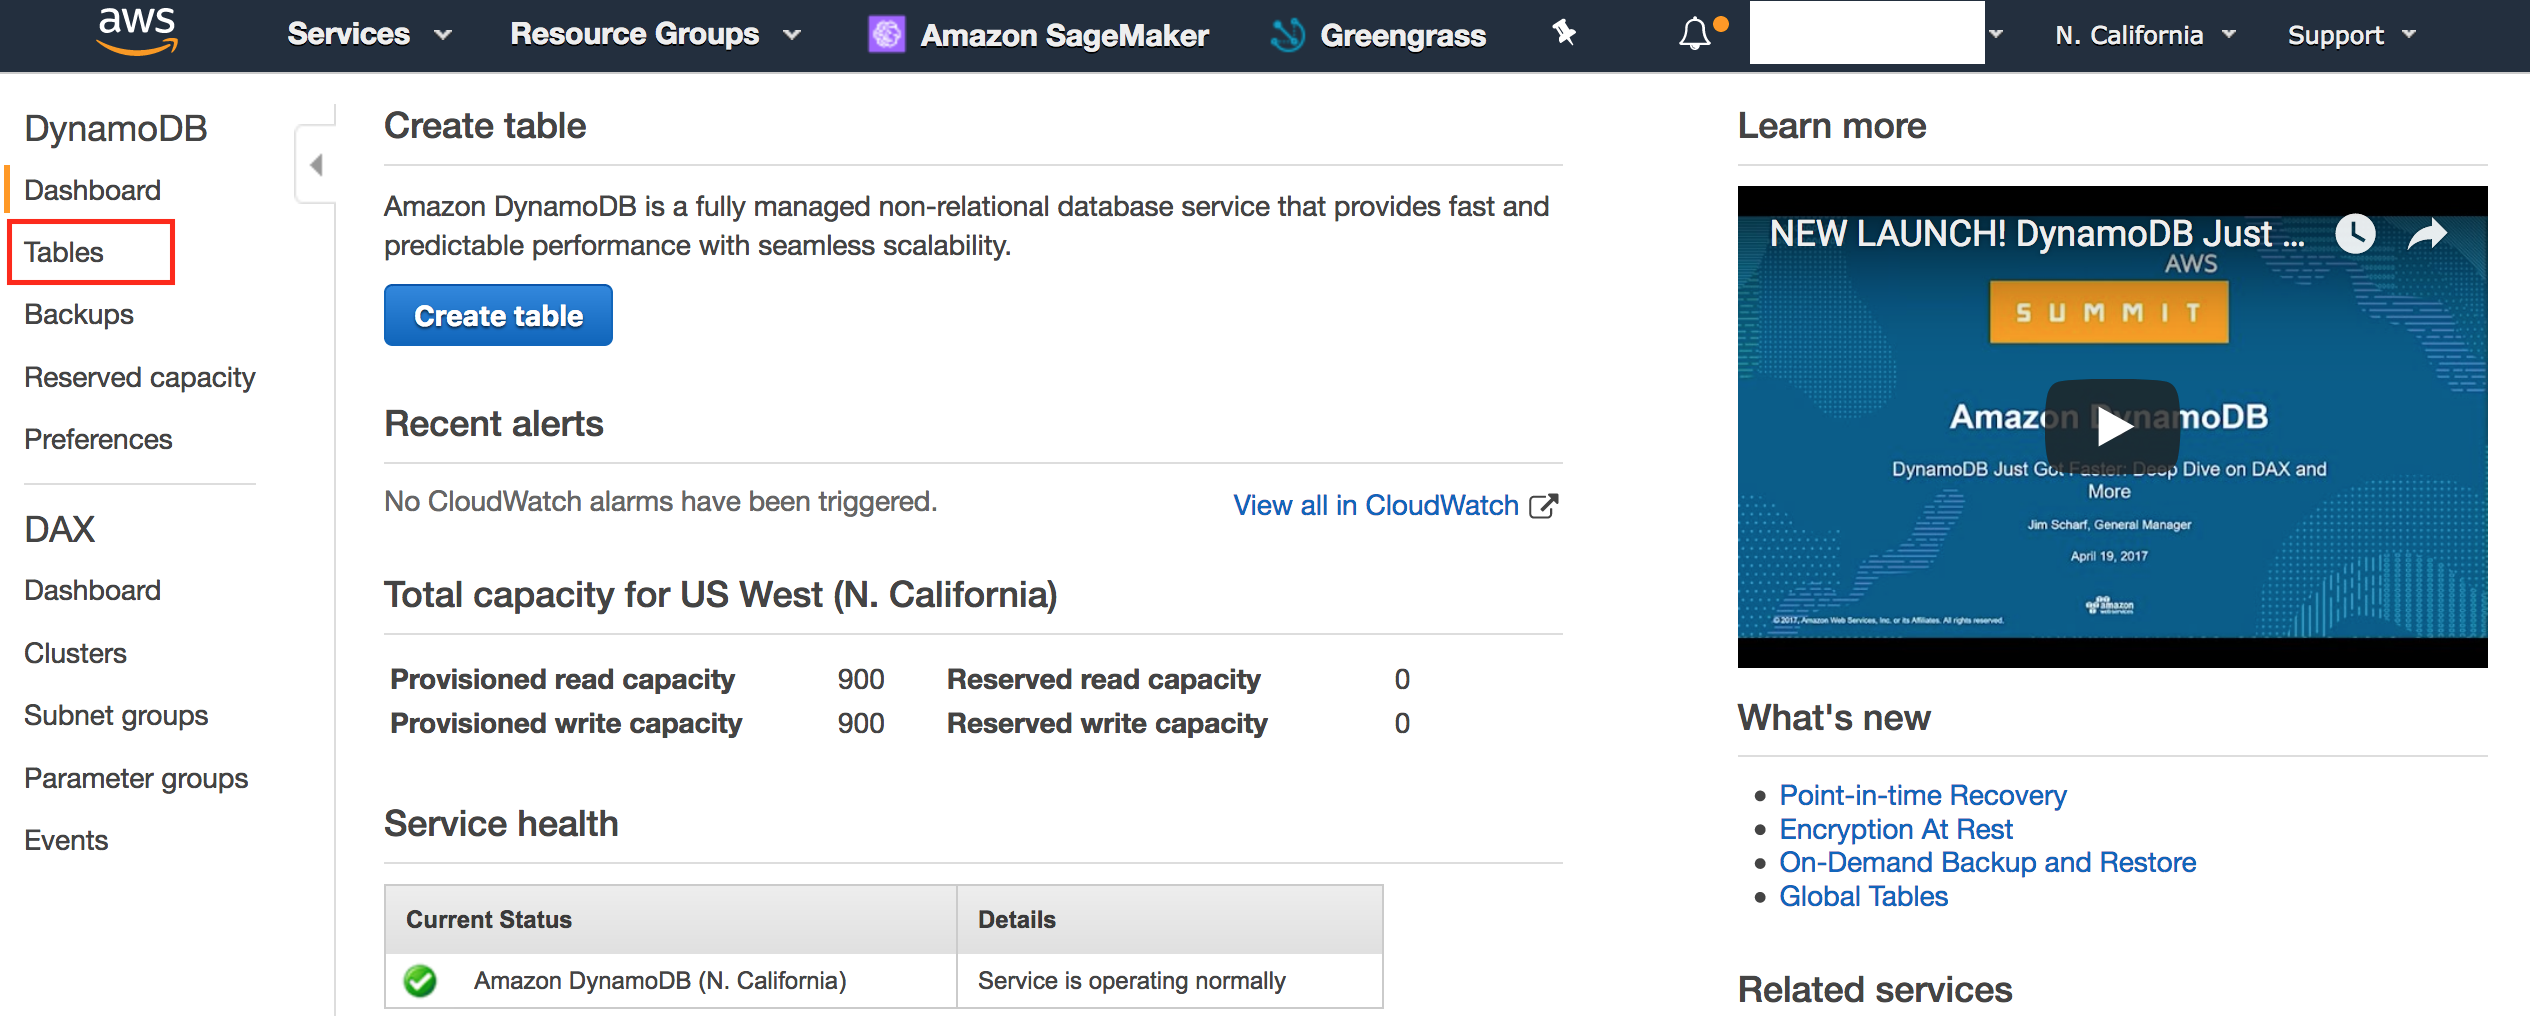
Task: Collapse the left navigation panel
Action: click(316, 165)
